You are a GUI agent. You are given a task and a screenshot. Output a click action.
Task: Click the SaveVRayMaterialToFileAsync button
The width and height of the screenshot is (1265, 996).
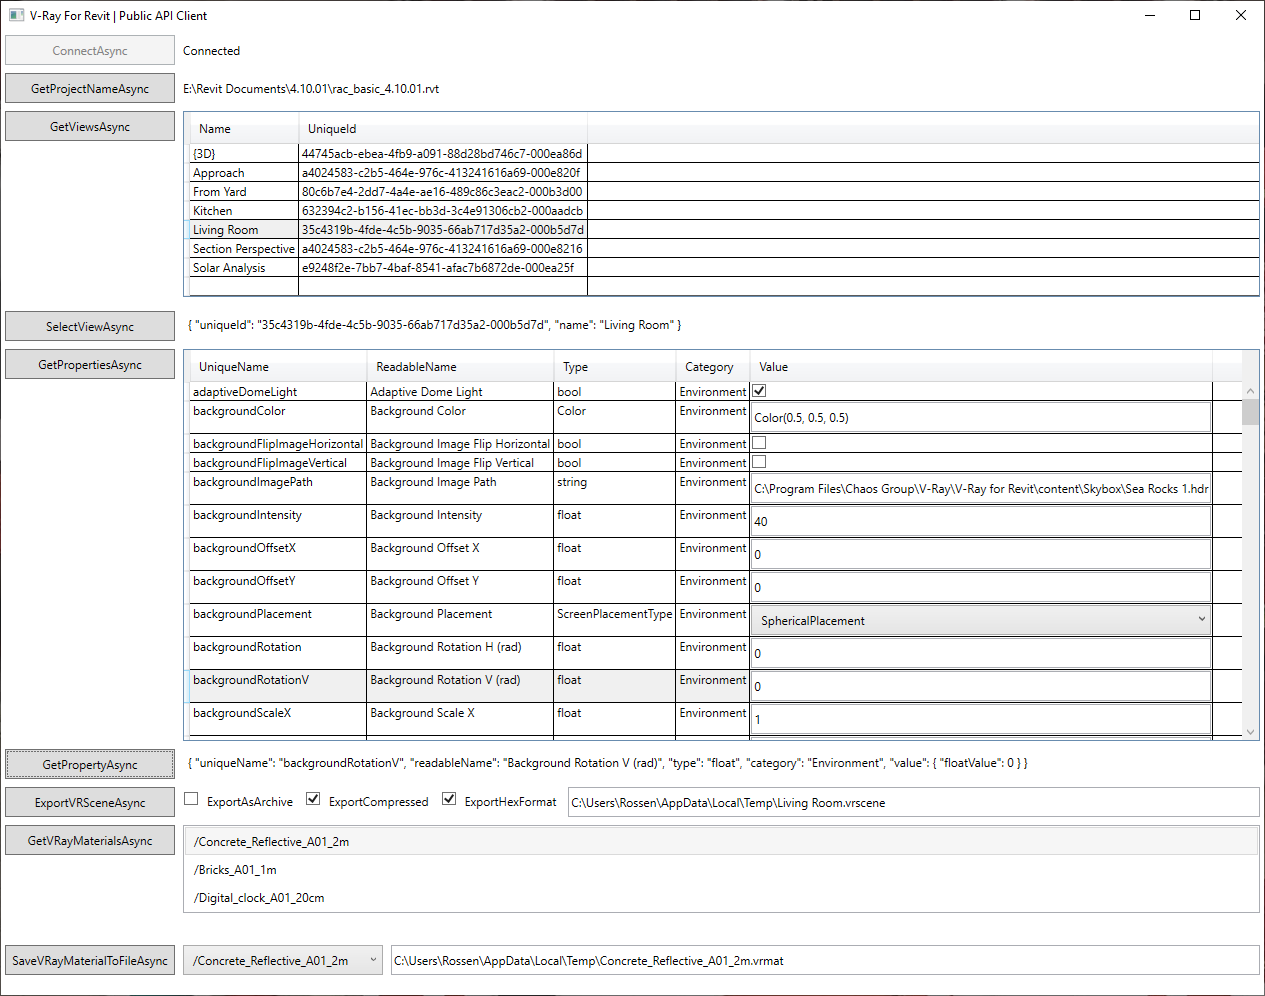point(90,961)
